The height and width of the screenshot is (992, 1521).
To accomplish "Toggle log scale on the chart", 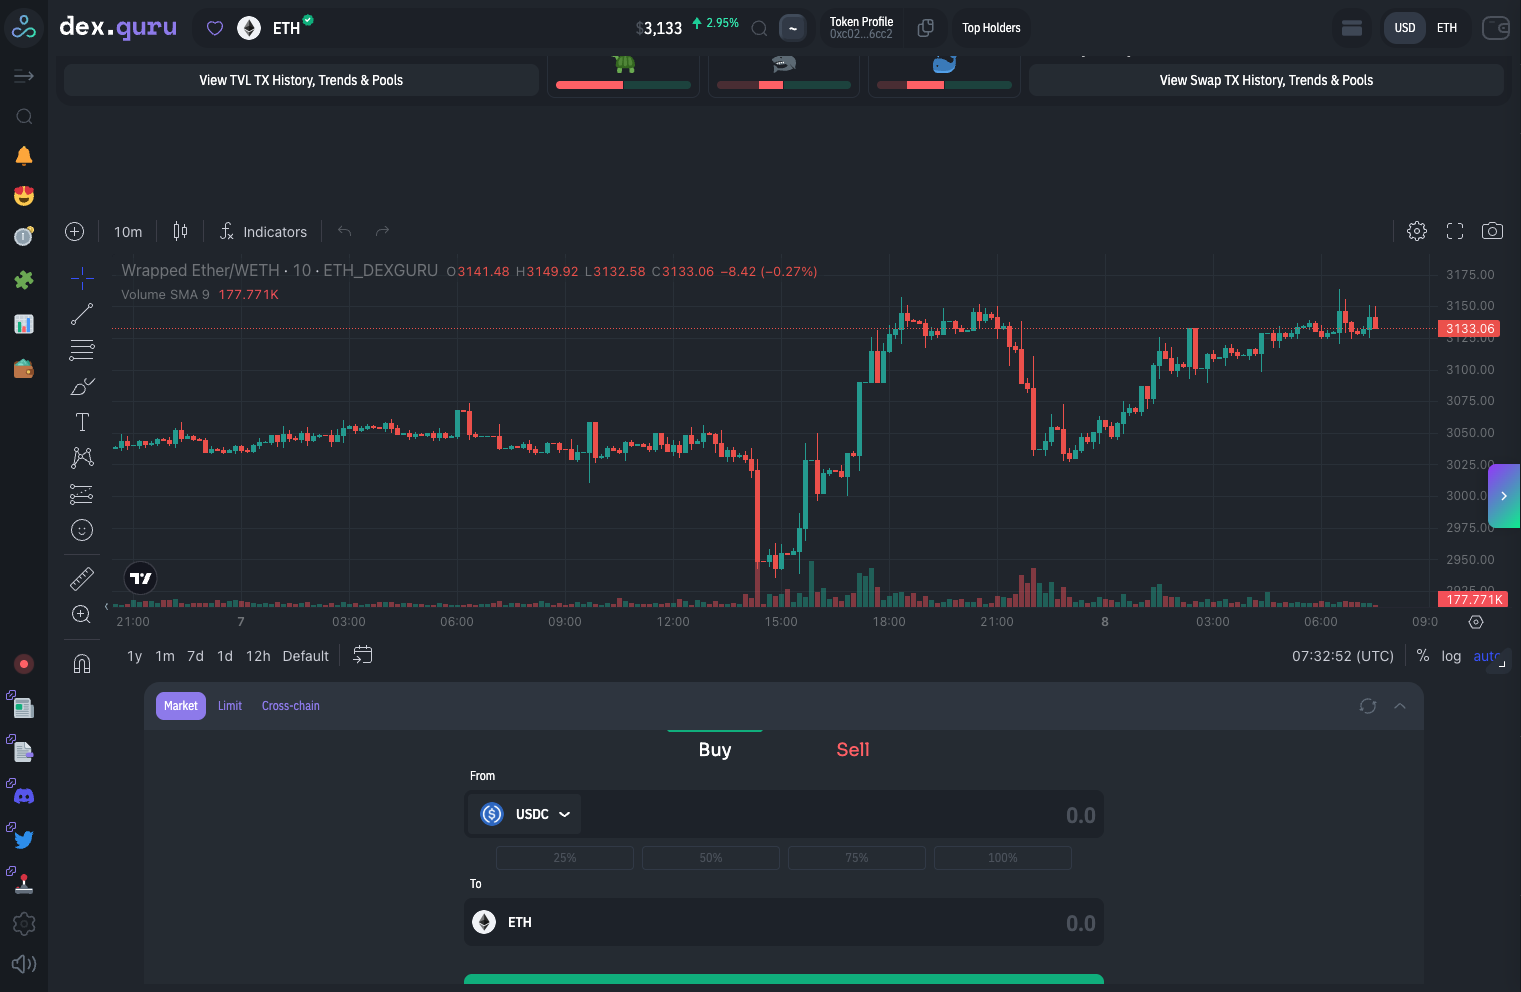I will 1451,656.
